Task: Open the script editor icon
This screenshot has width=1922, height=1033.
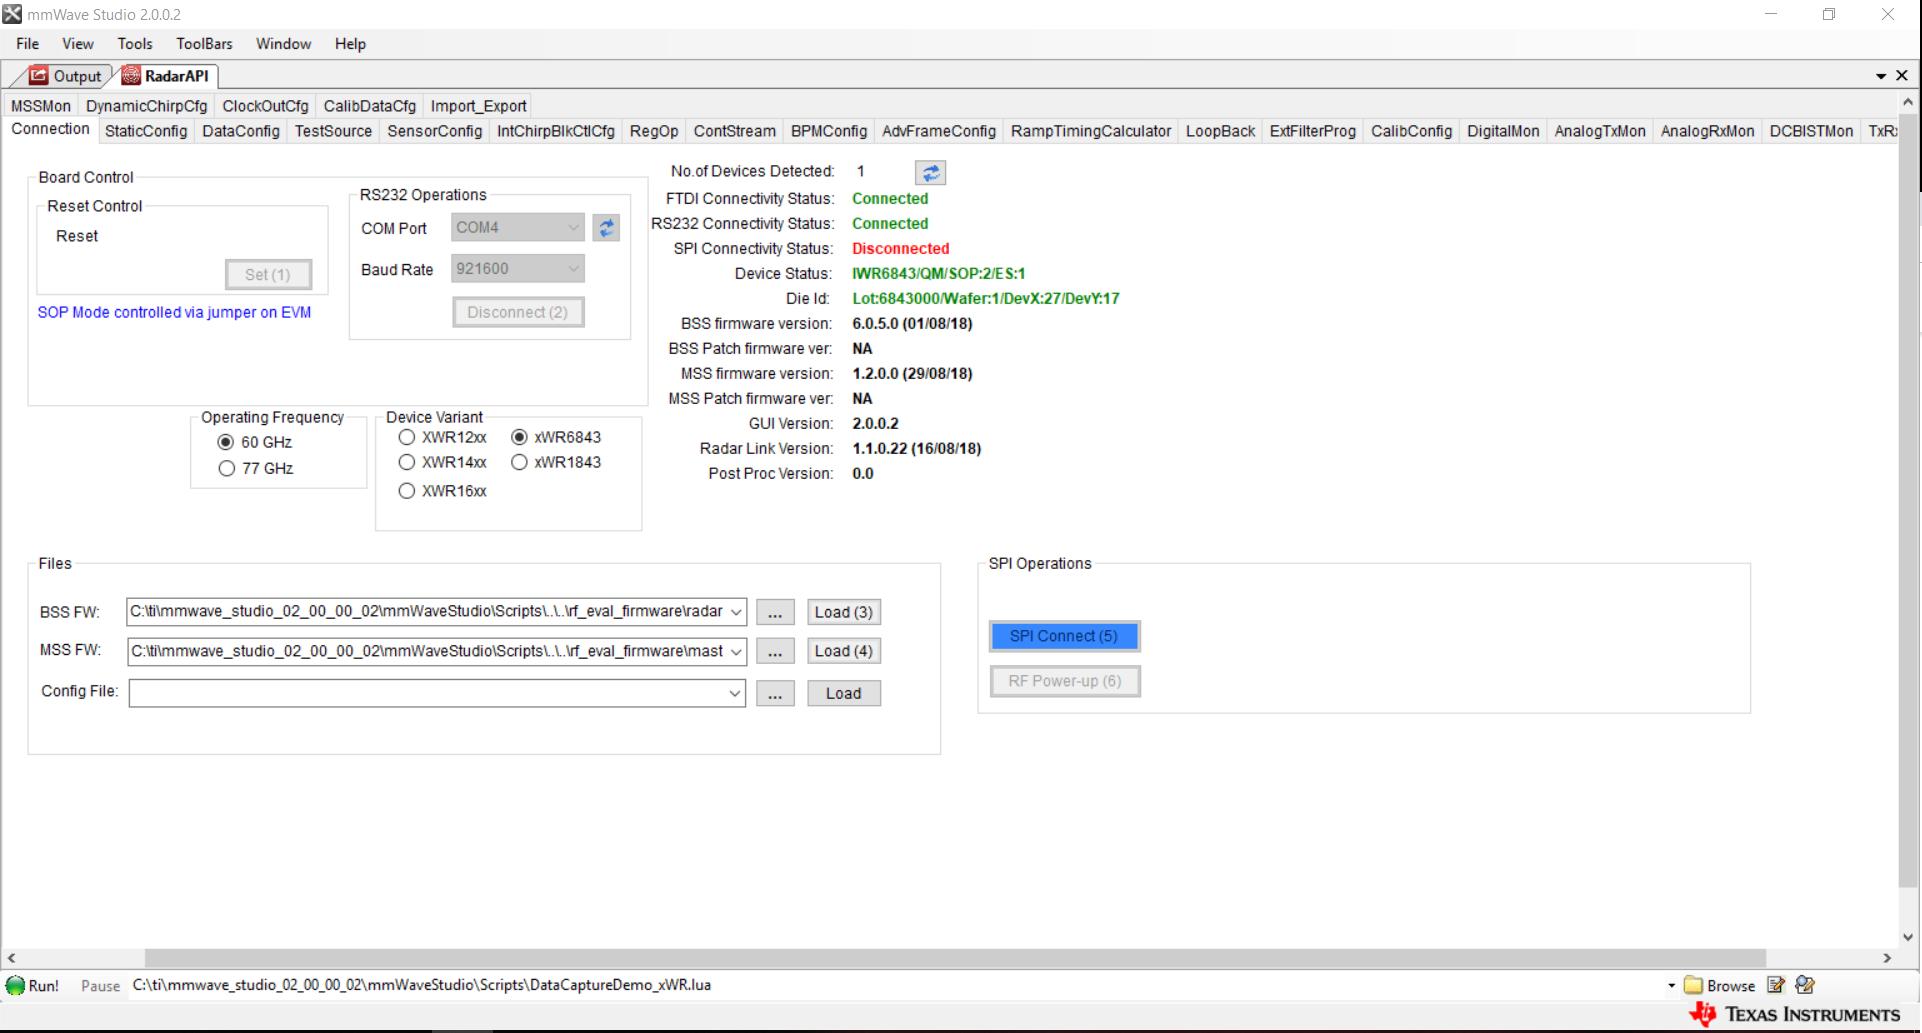Action: (1776, 985)
